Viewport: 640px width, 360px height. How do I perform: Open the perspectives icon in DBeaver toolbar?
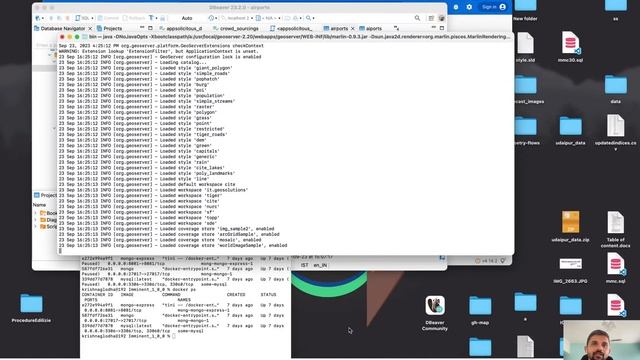pos(431,18)
